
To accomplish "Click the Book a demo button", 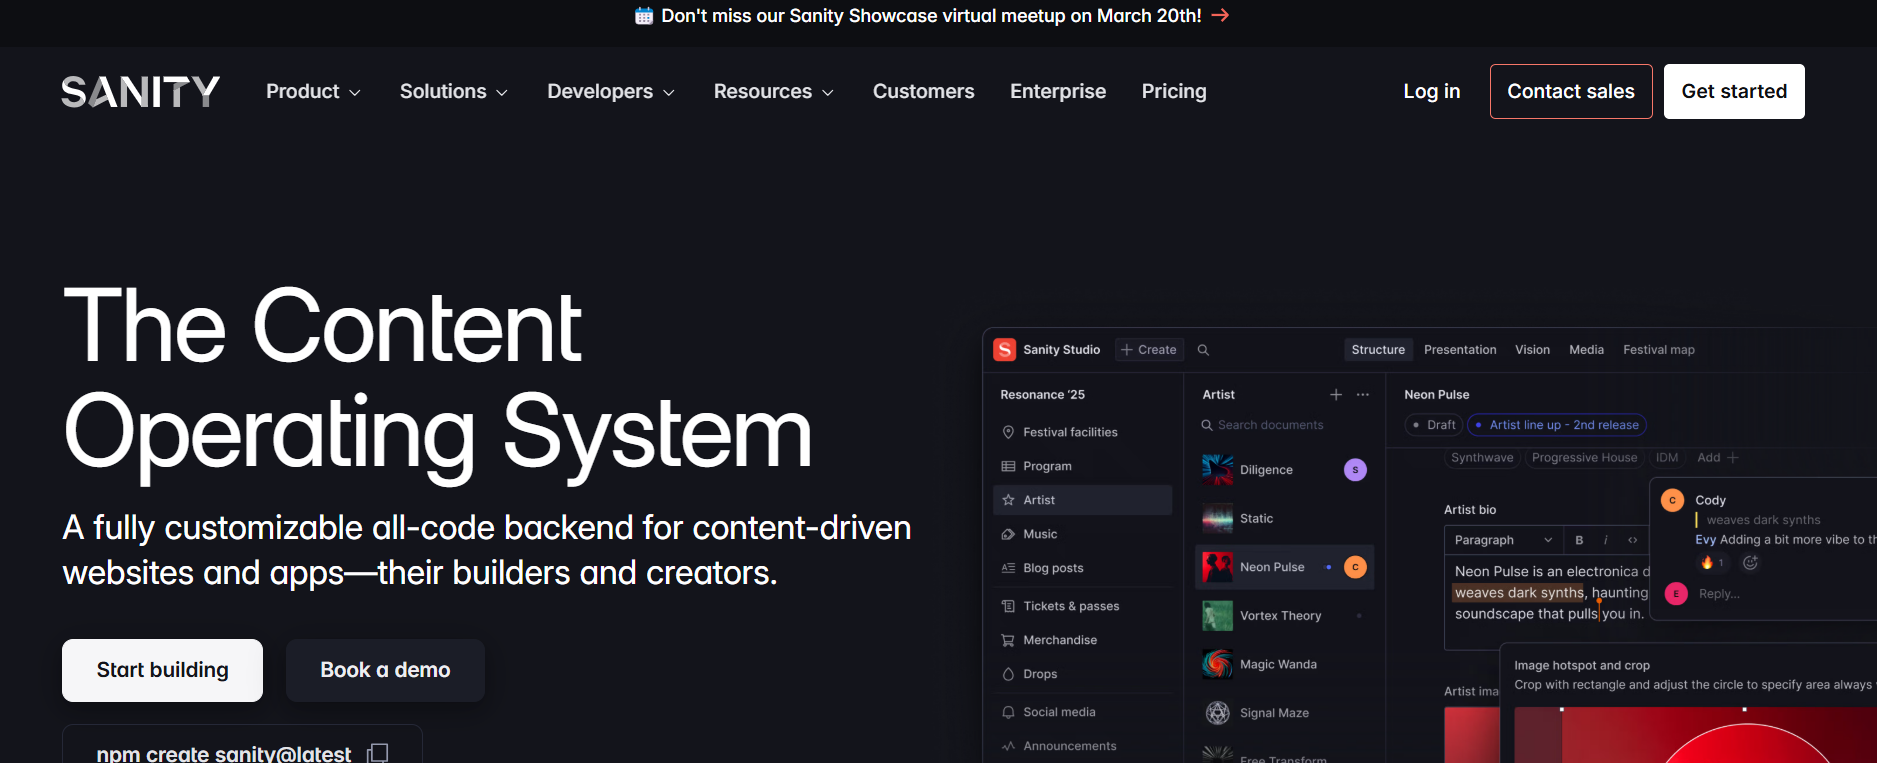I will click(385, 670).
